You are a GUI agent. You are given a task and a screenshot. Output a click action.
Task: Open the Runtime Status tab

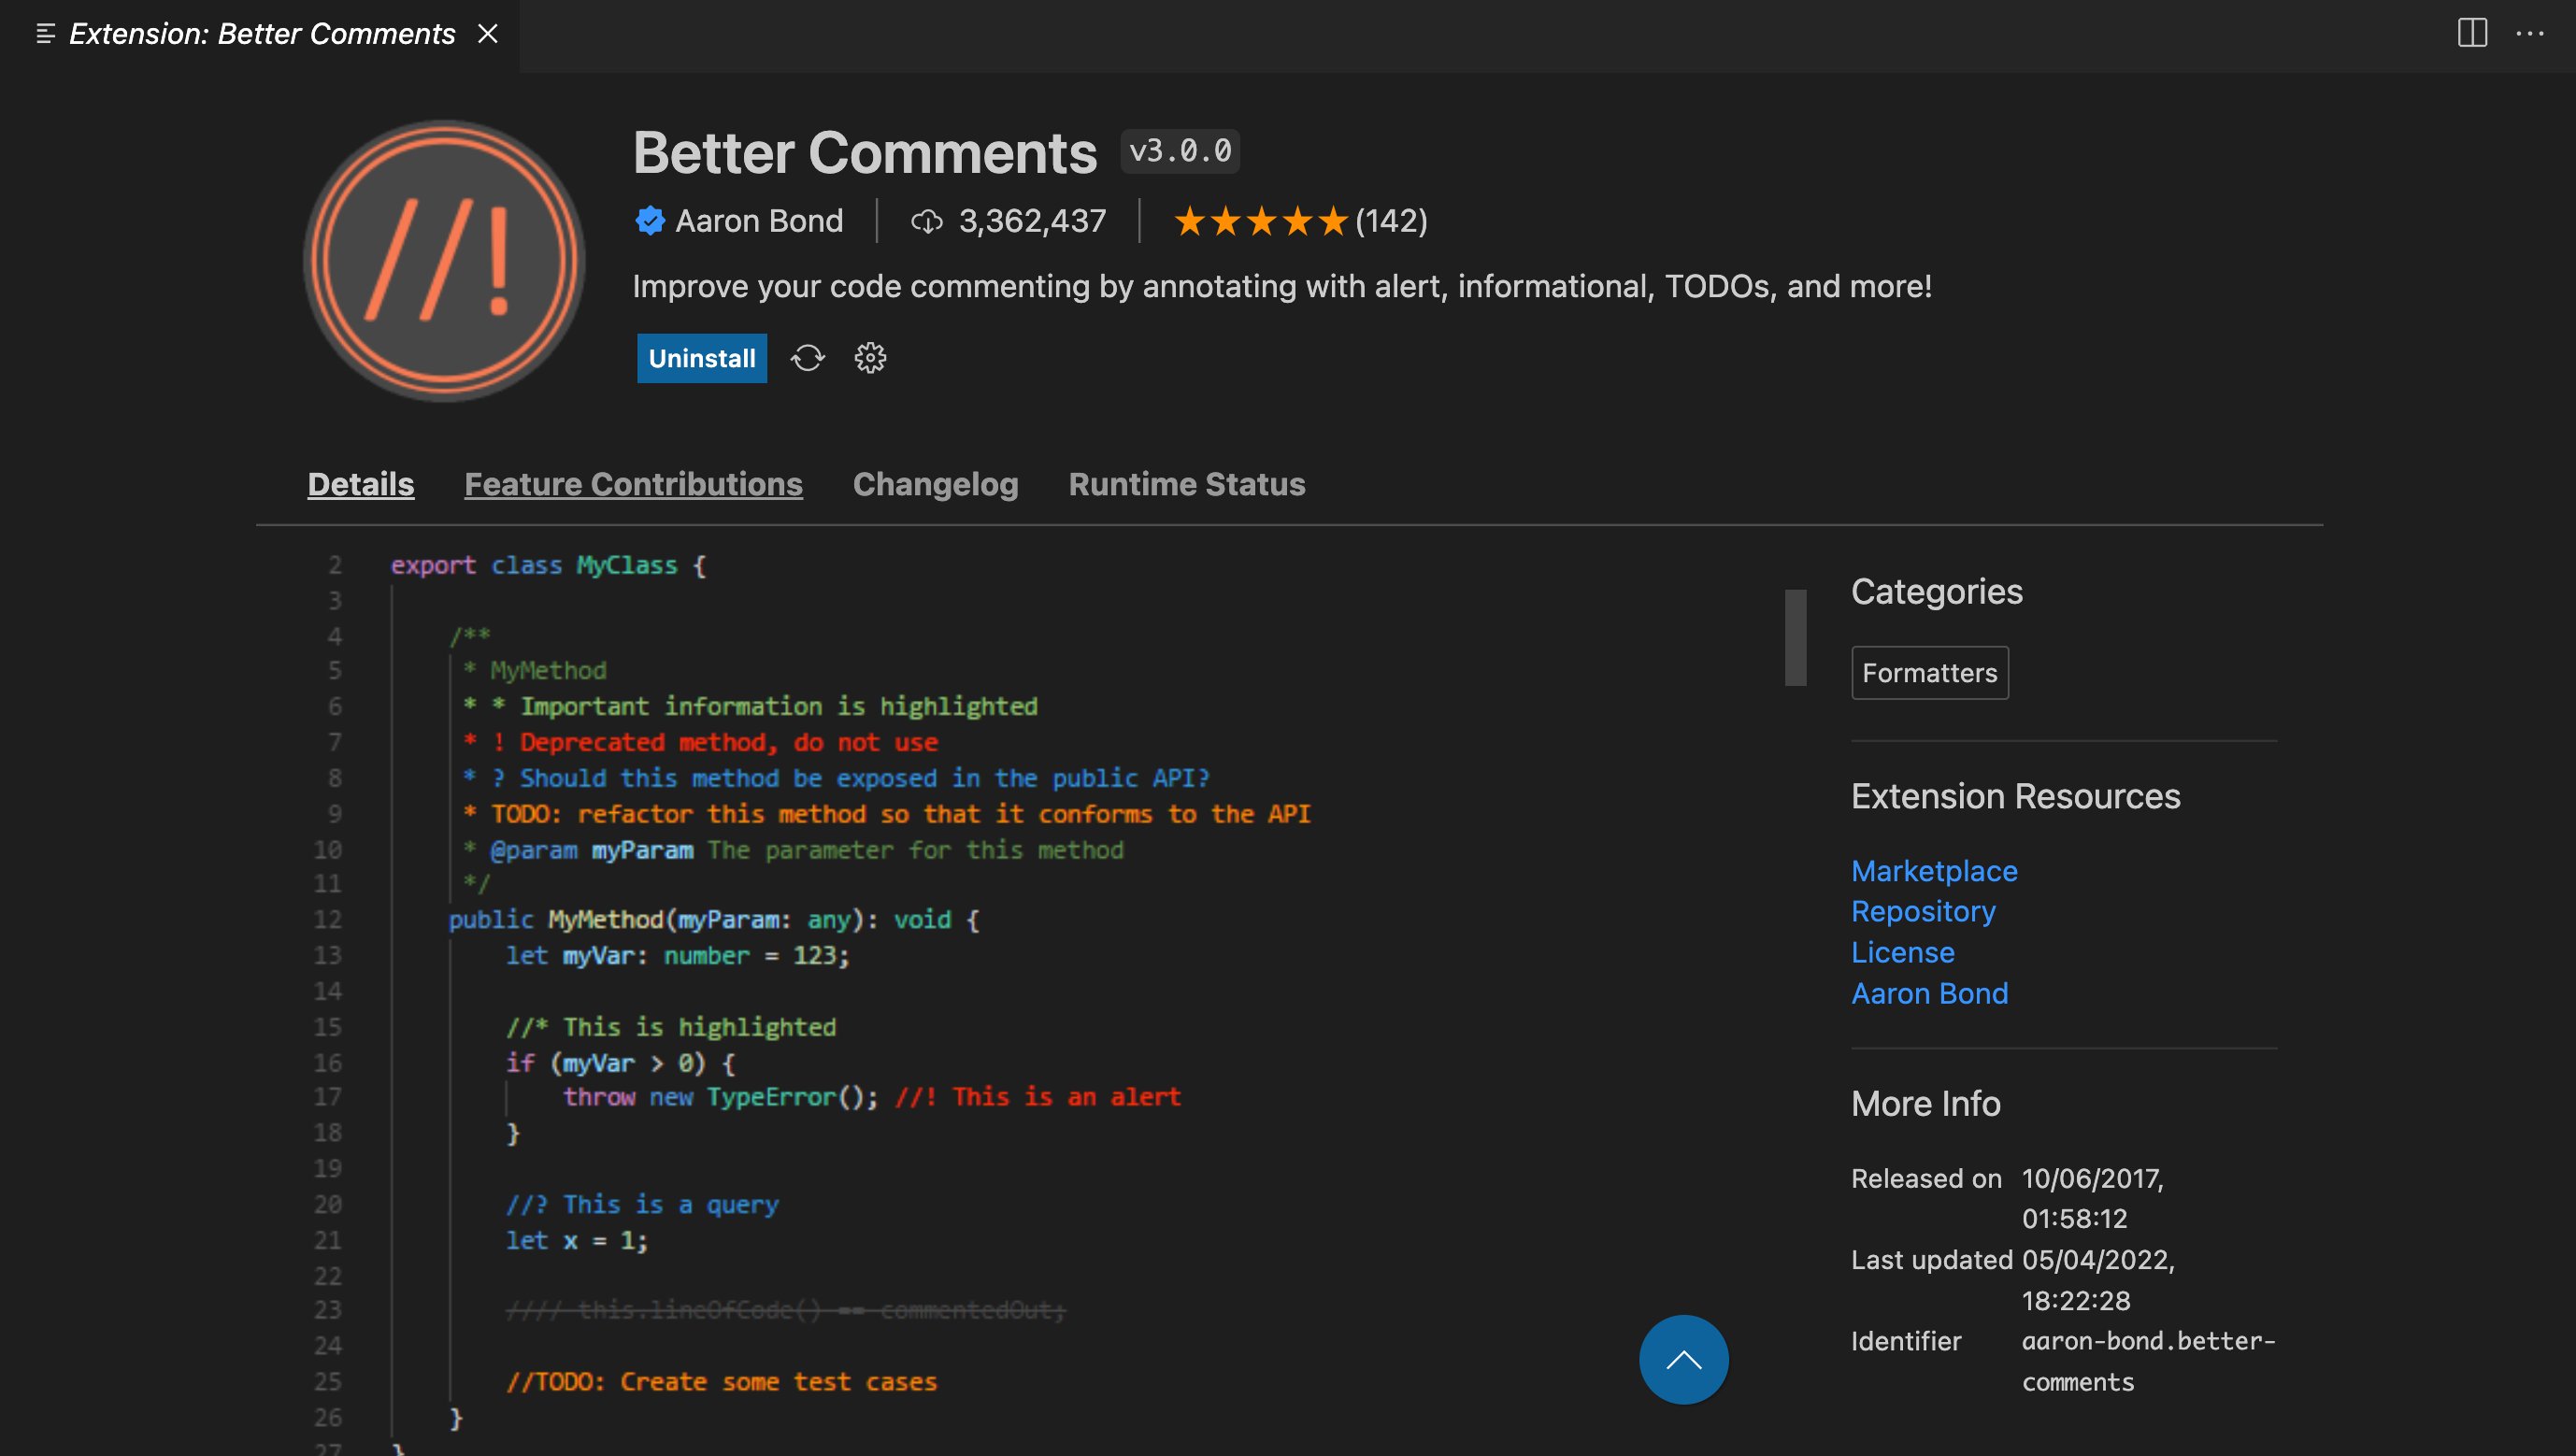(x=1186, y=484)
